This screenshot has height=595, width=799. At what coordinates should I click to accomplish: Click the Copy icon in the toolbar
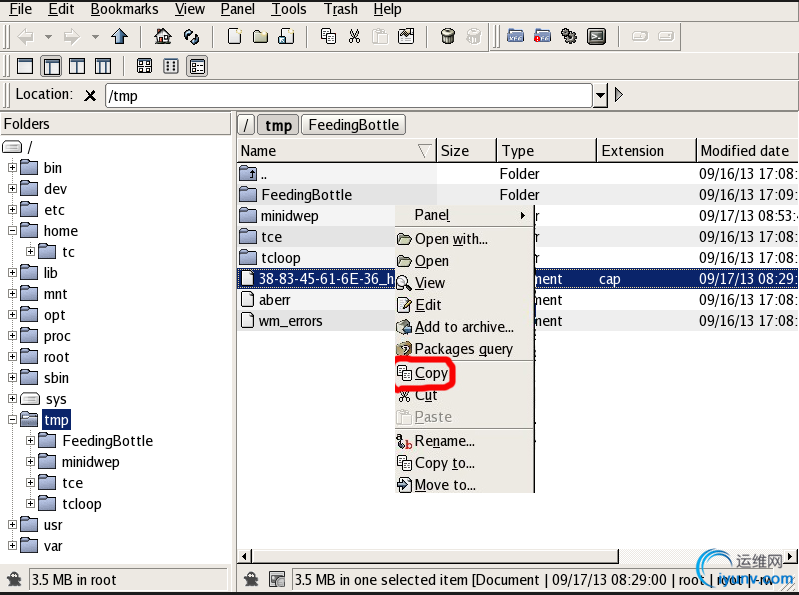click(x=328, y=37)
